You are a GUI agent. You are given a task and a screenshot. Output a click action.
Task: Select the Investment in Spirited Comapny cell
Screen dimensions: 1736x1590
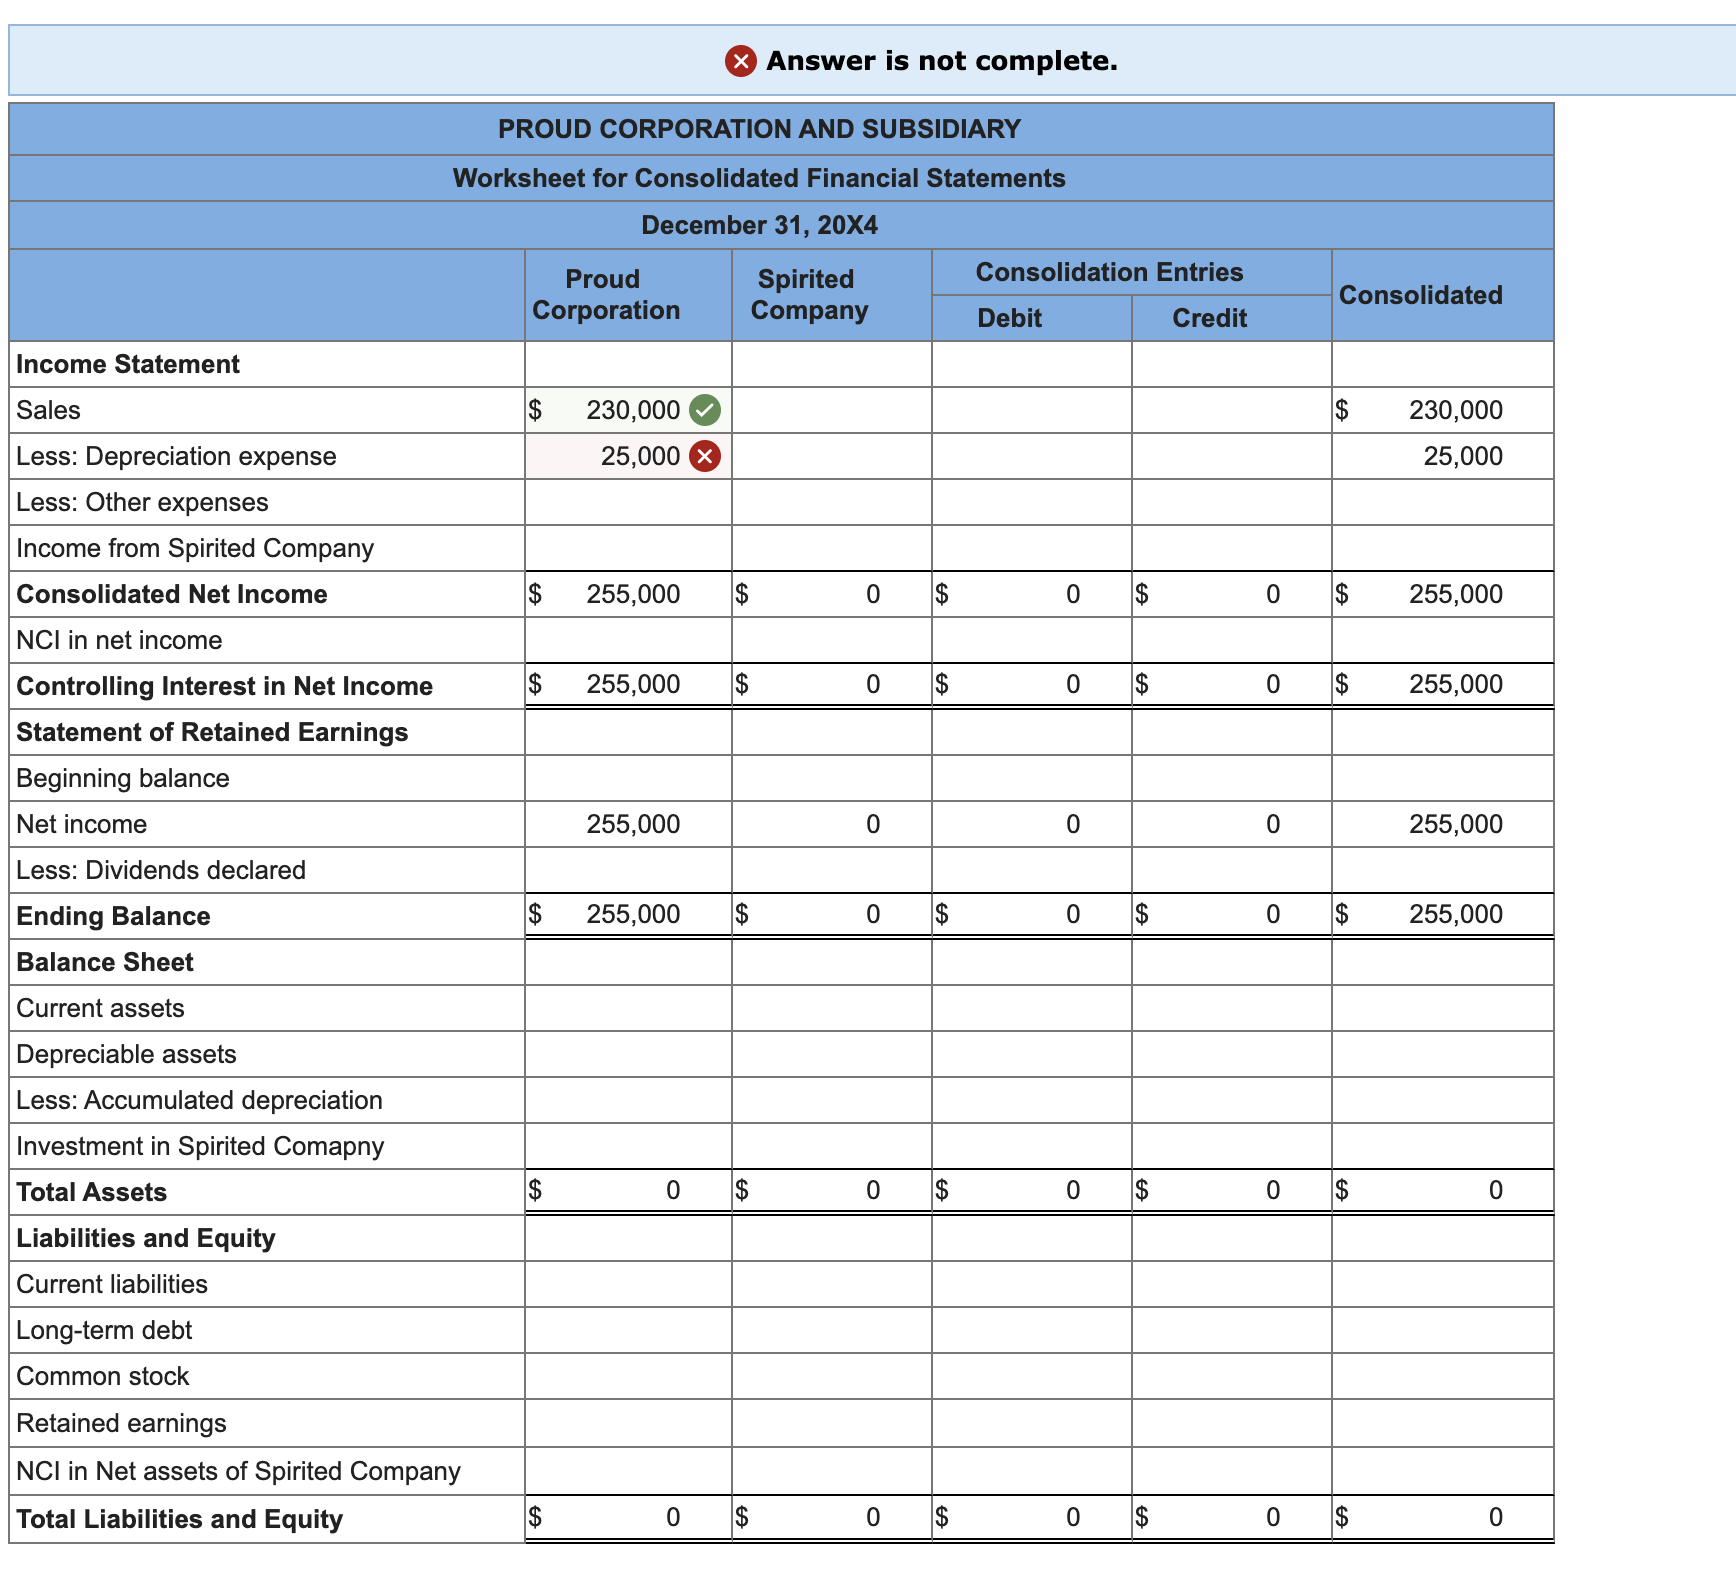[625, 1145]
